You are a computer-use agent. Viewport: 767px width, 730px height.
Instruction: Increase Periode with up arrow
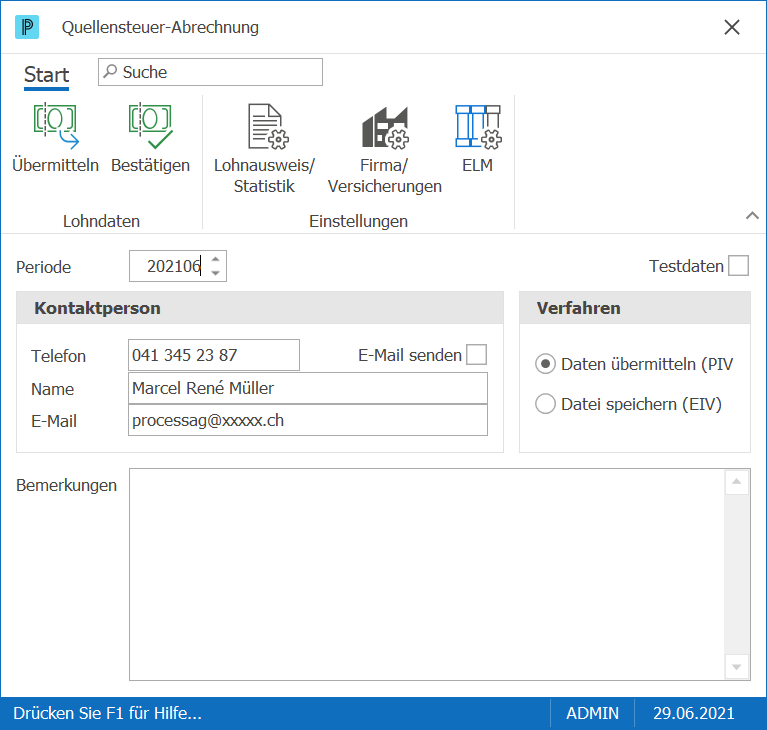tap(216, 259)
